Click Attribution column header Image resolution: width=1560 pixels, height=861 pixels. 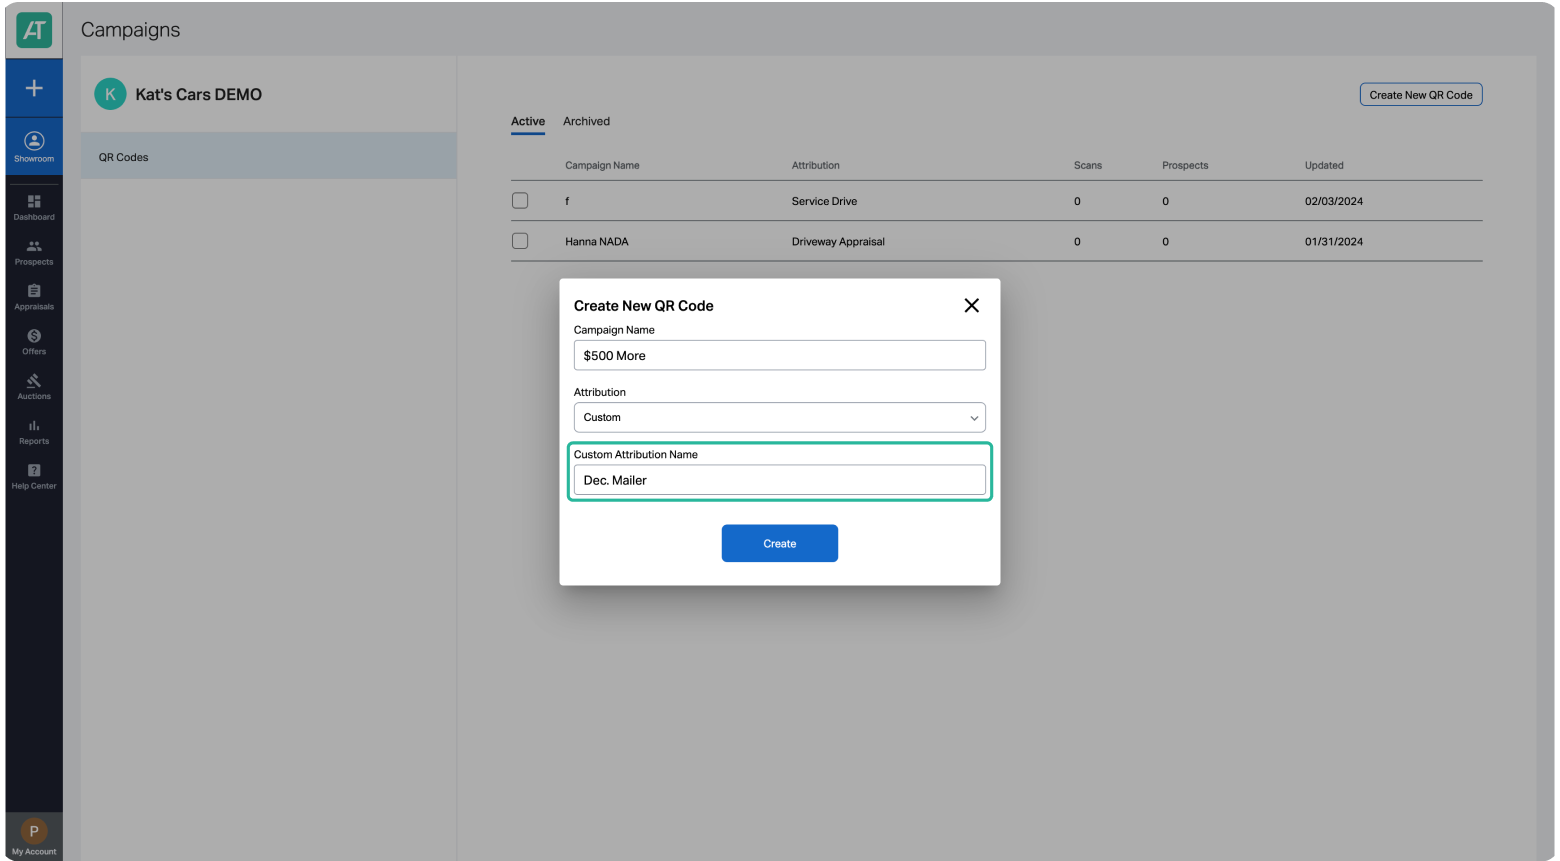[816, 165]
